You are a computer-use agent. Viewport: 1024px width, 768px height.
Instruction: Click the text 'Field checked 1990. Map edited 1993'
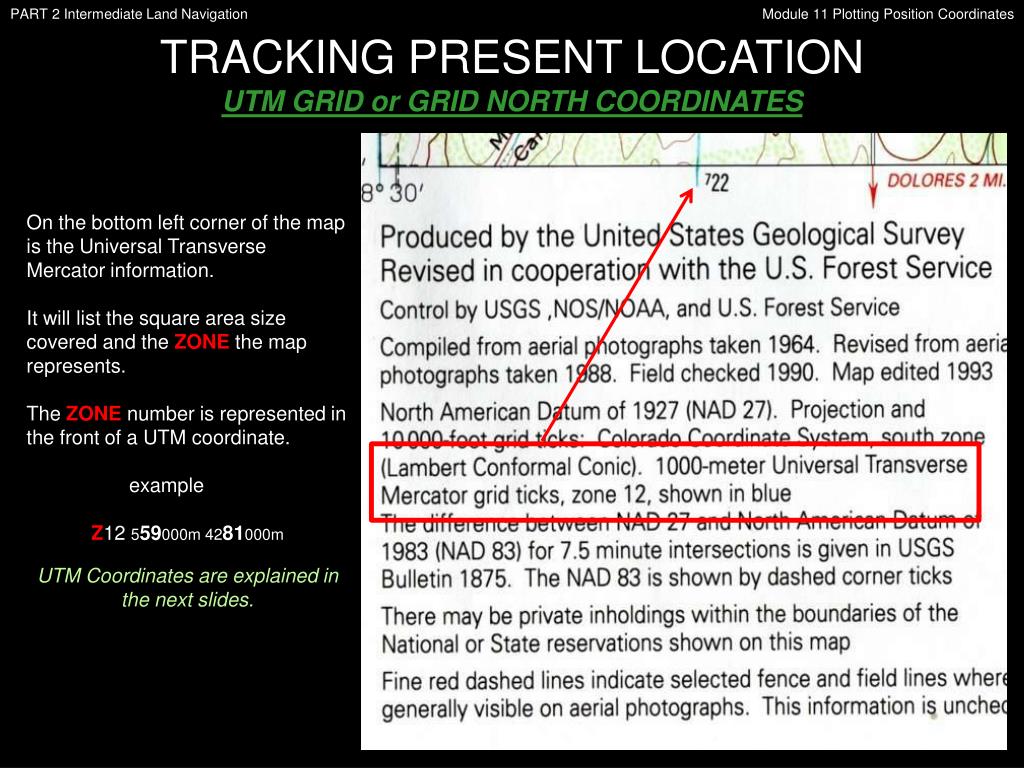(x=811, y=372)
